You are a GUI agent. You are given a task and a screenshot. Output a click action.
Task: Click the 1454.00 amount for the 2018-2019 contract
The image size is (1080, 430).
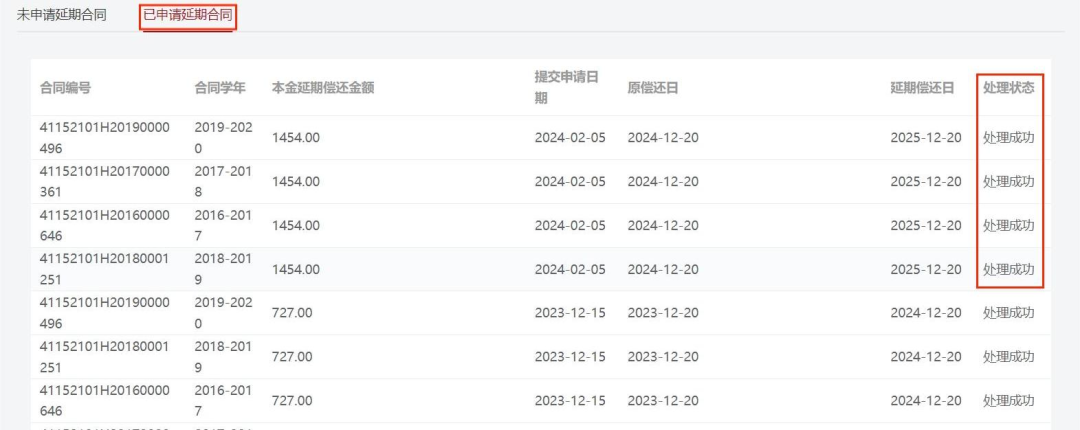[296, 269]
